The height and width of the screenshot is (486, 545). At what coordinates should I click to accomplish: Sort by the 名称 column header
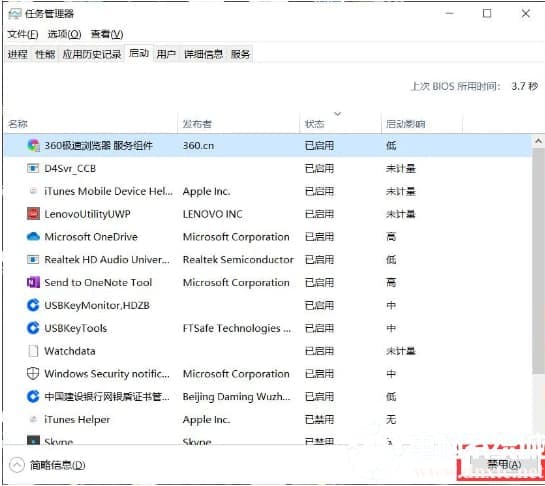pos(91,124)
